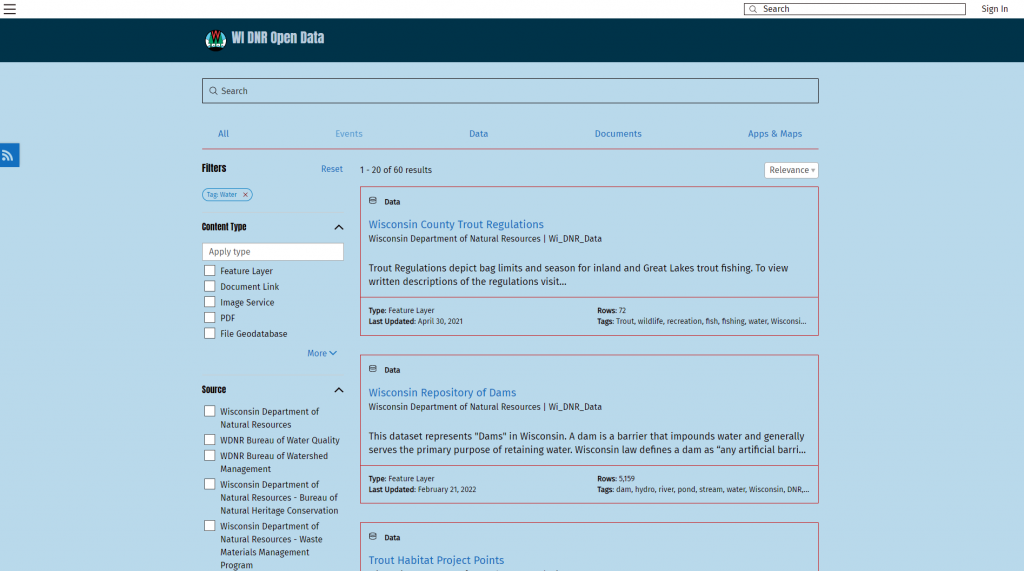
Task: Open the hamburger menu
Action: coord(10,9)
